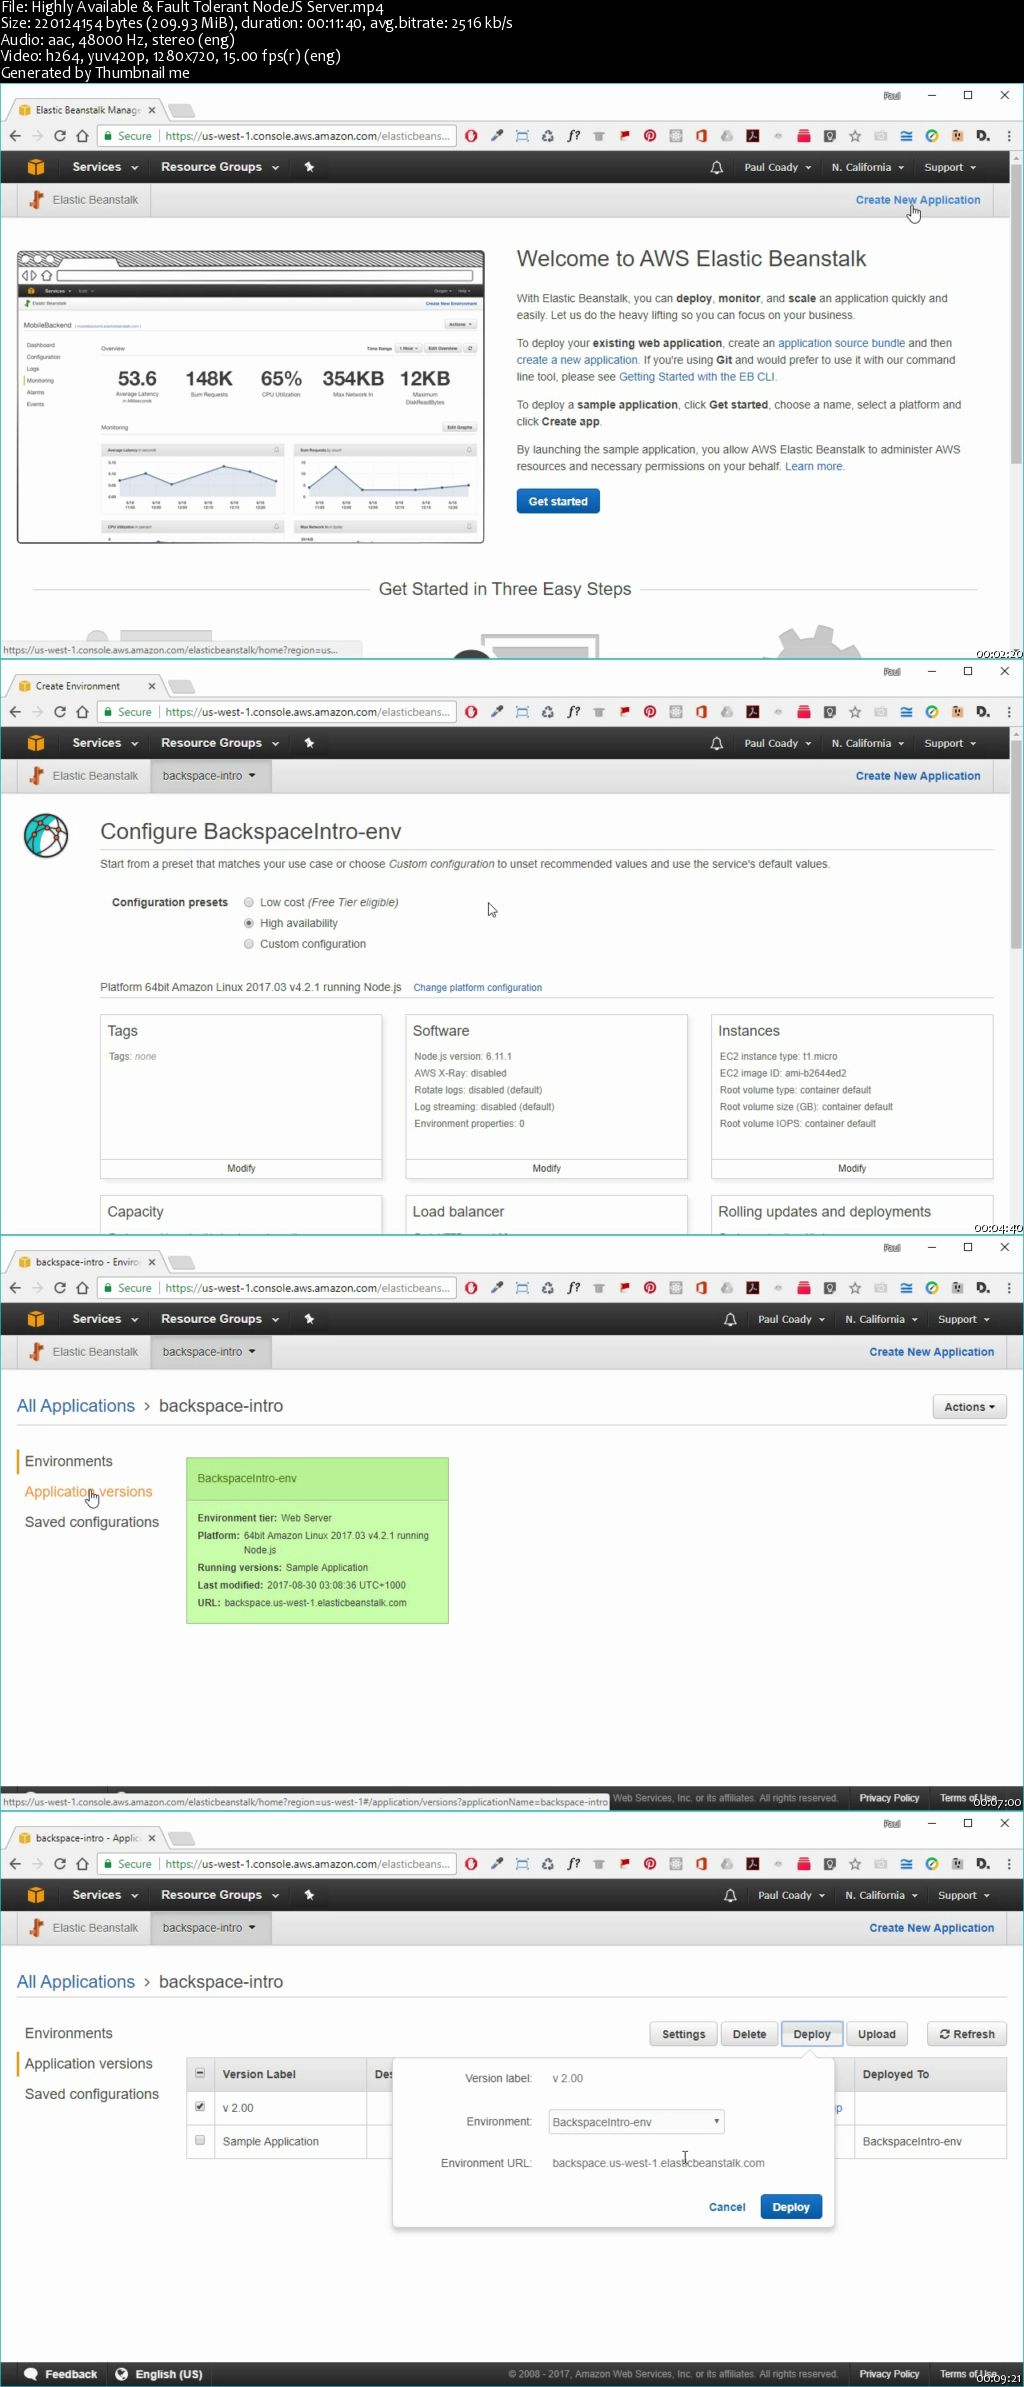Click the browser home icon in Welcome page window
The width and height of the screenshot is (1024, 2387).
83,136
